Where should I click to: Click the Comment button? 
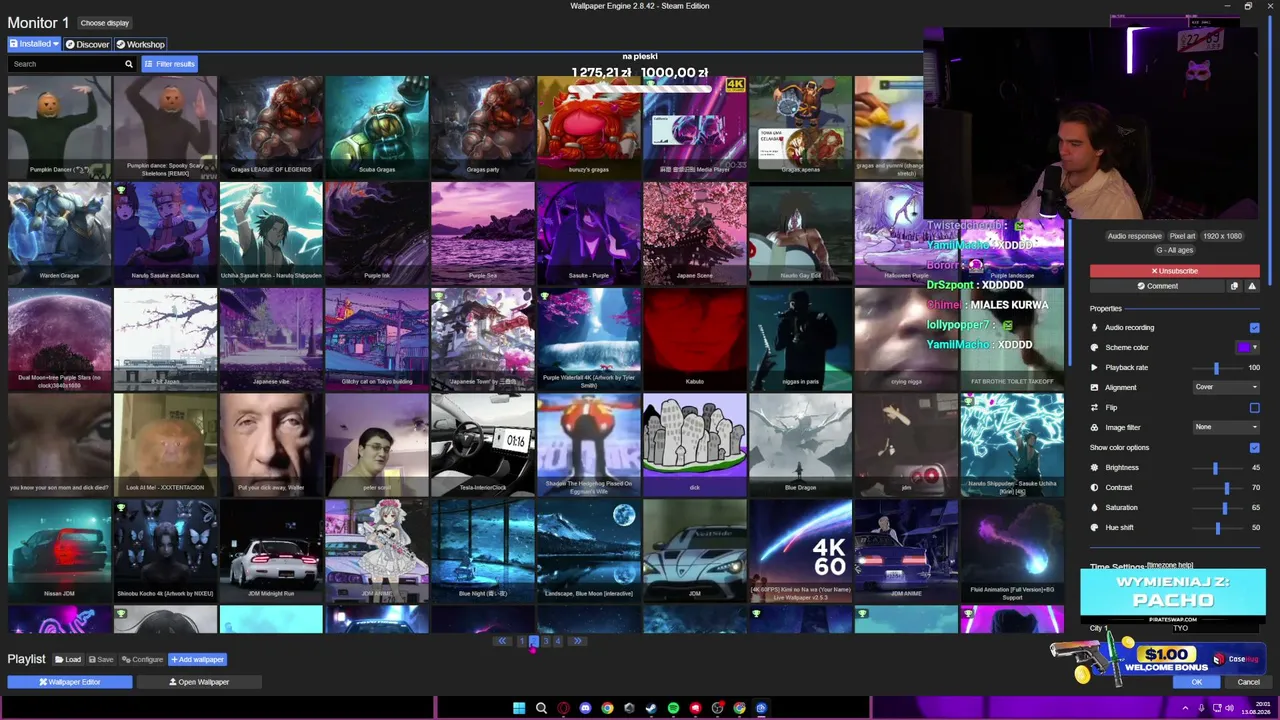point(1157,286)
